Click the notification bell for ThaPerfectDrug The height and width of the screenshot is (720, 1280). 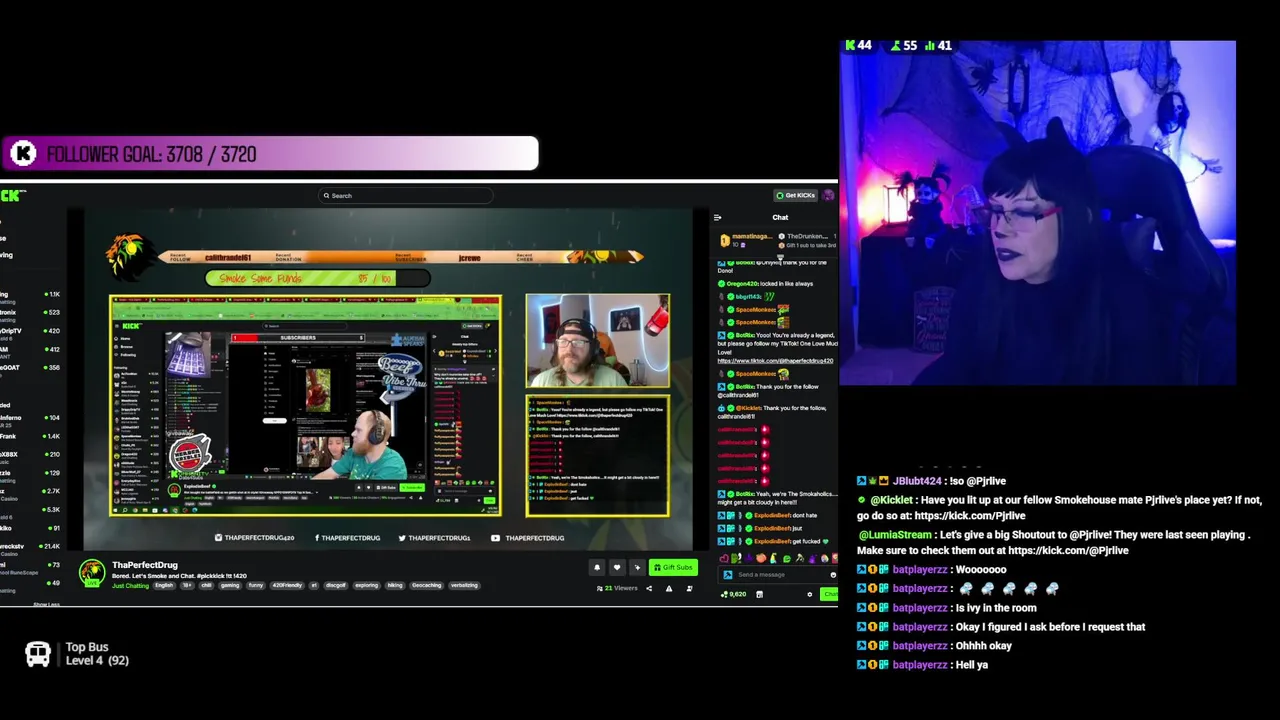[597, 567]
